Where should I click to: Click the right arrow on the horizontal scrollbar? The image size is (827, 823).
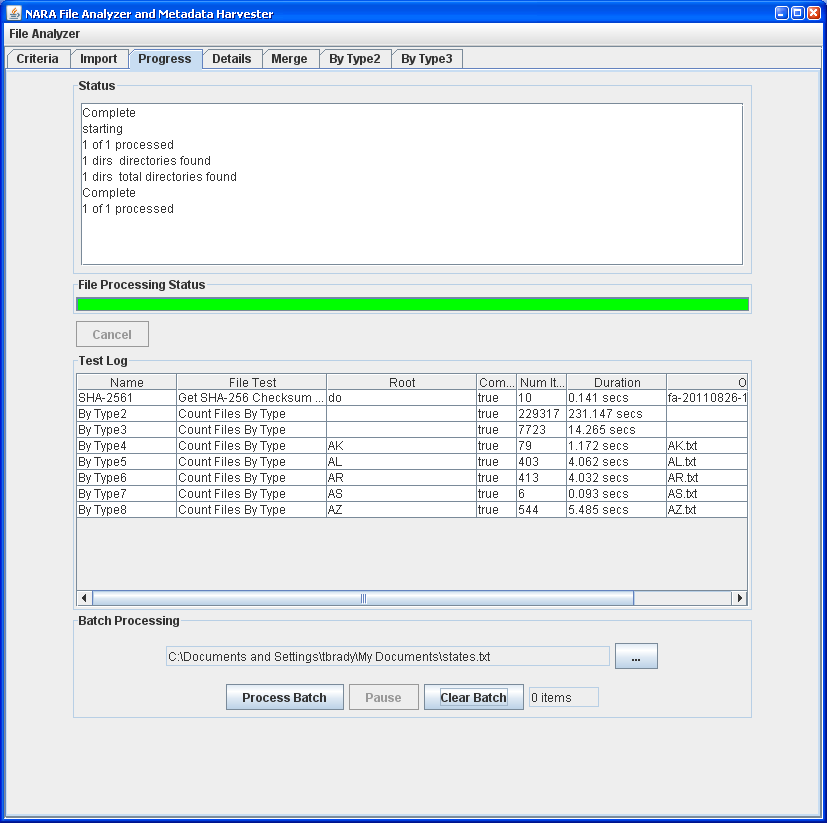tap(739, 597)
